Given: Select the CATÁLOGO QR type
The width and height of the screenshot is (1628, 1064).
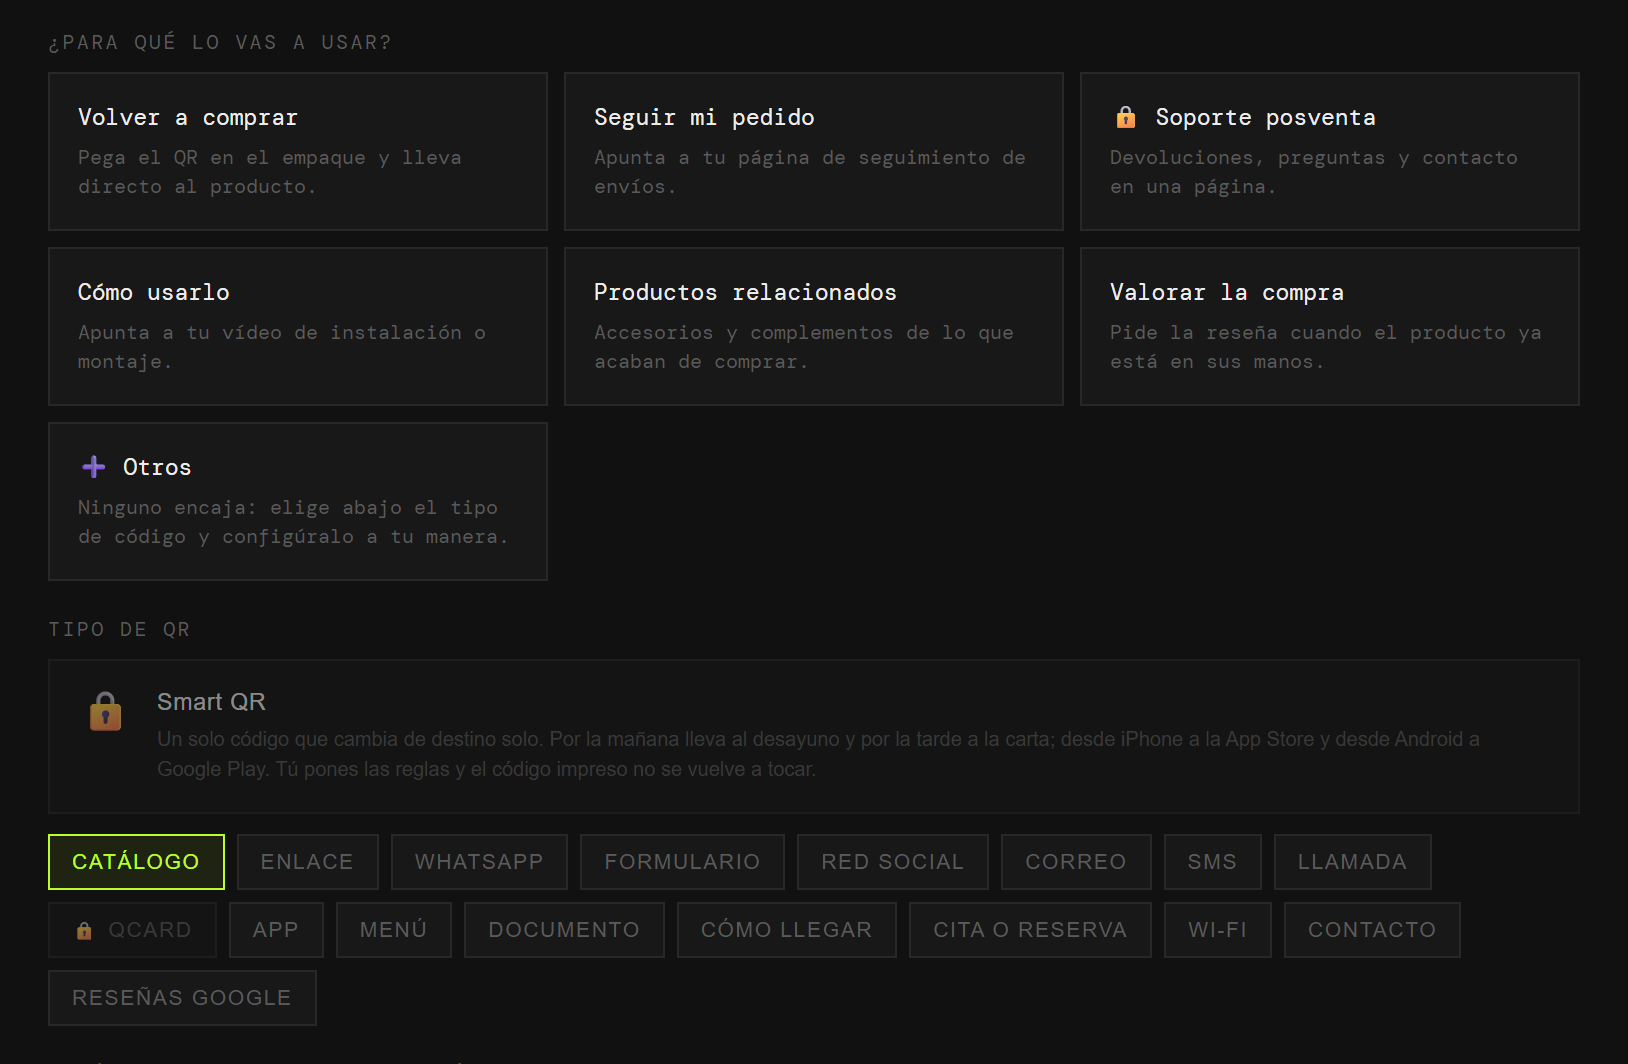Looking at the screenshot, I should pos(136,862).
